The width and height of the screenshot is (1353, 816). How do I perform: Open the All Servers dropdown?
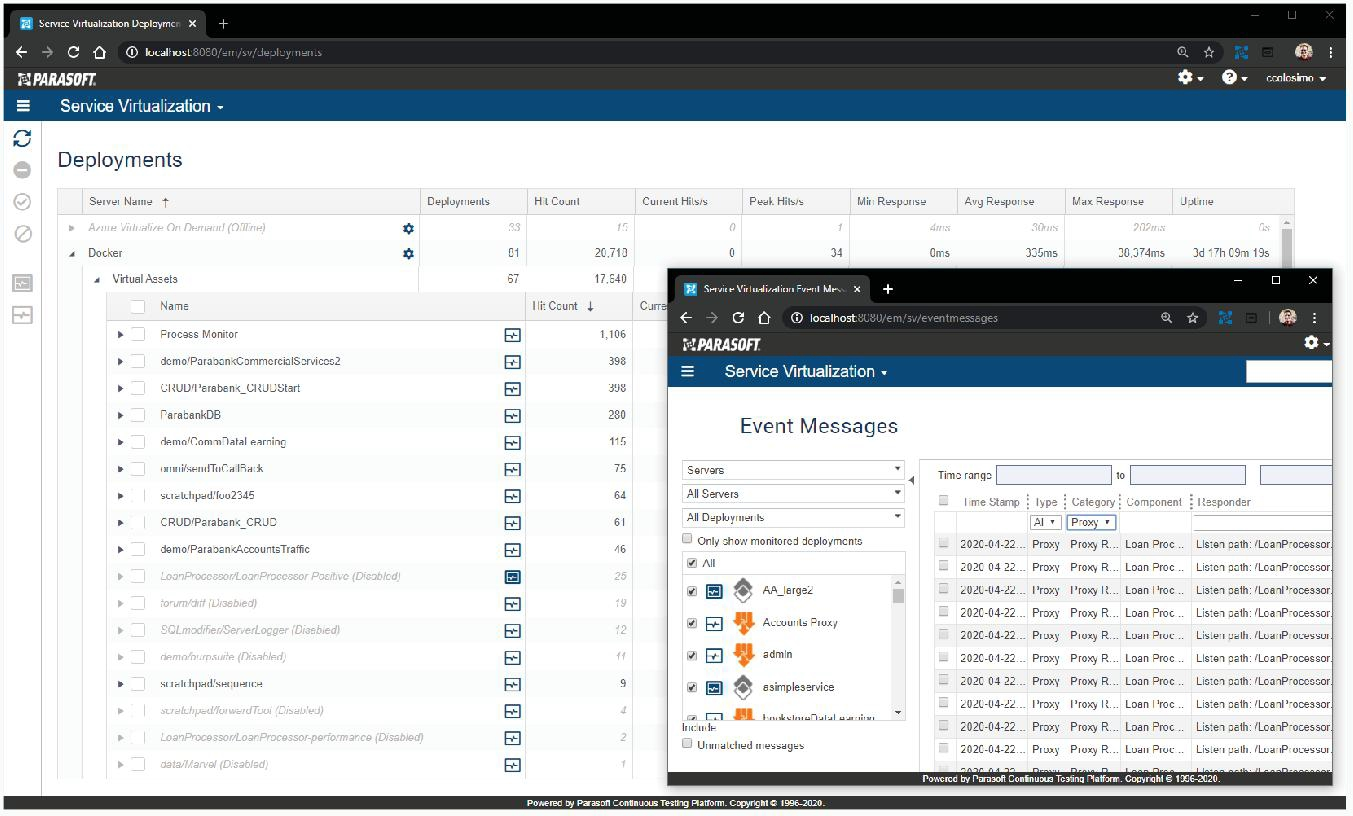click(x=793, y=494)
